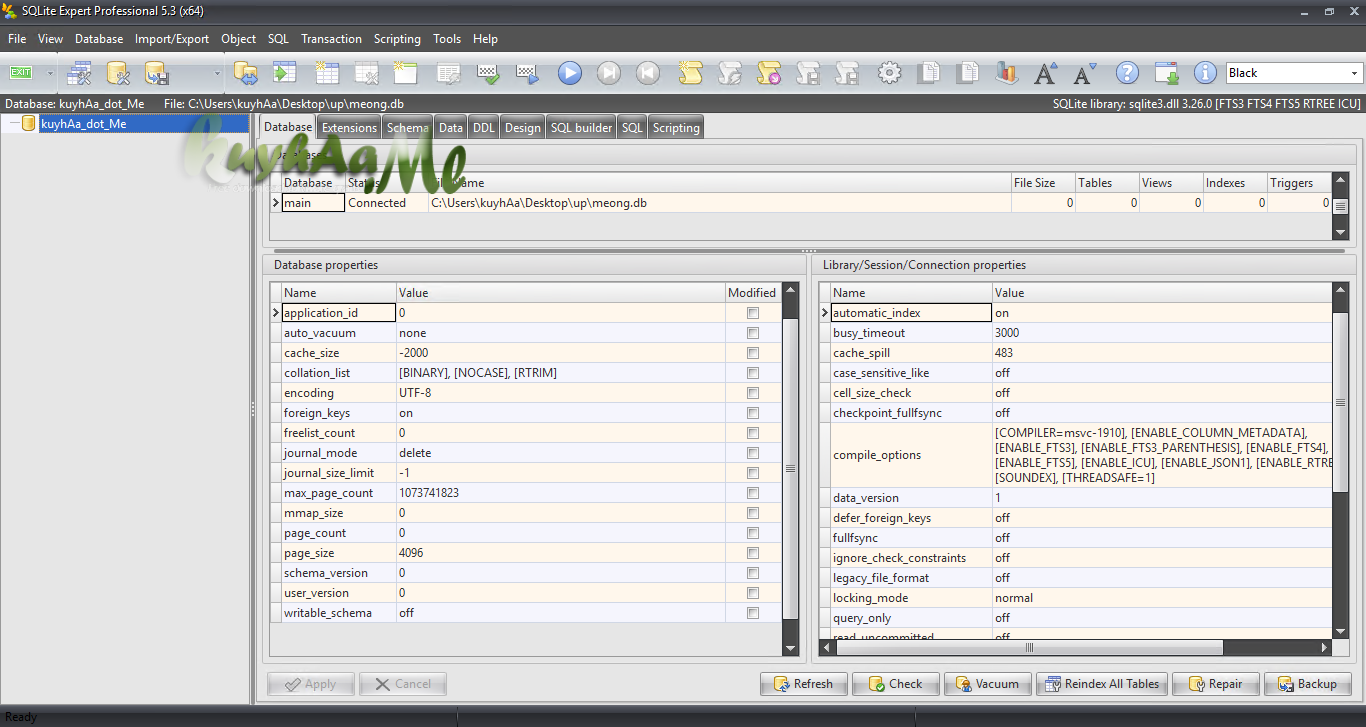
Task: Click the locking_mode value normal
Action: coord(1014,598)
